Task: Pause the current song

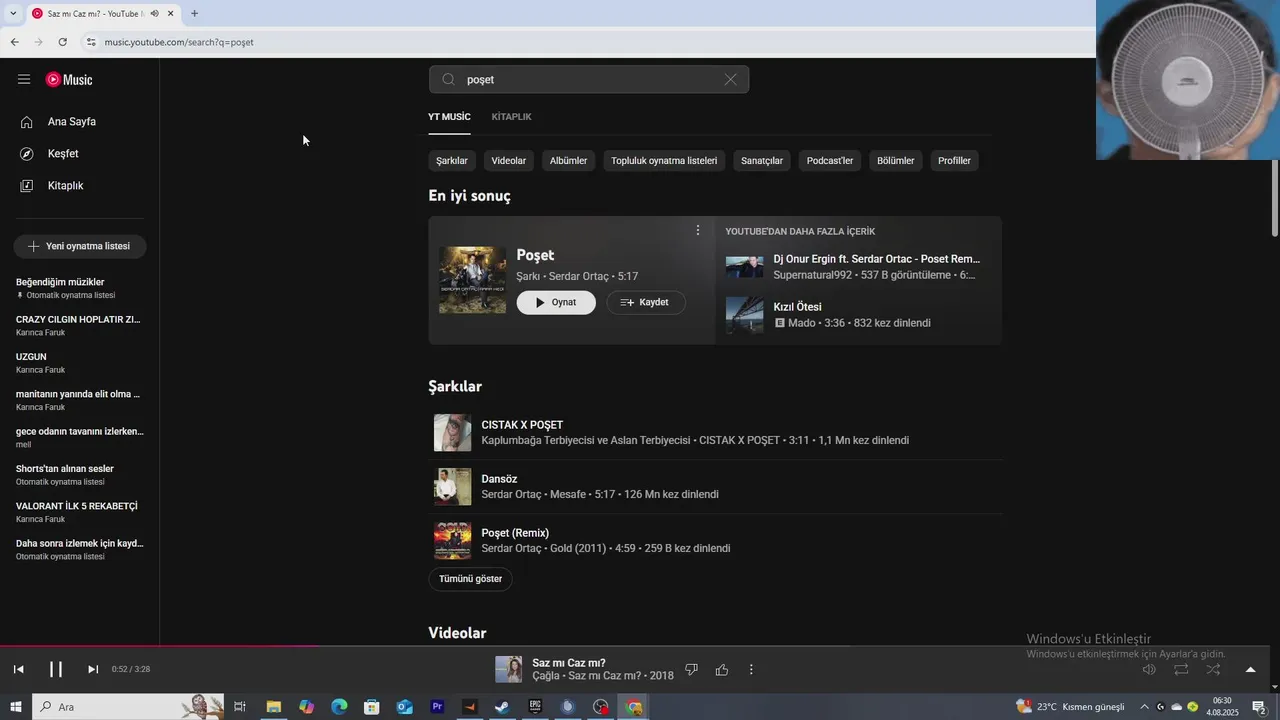Action: [56, 669]
